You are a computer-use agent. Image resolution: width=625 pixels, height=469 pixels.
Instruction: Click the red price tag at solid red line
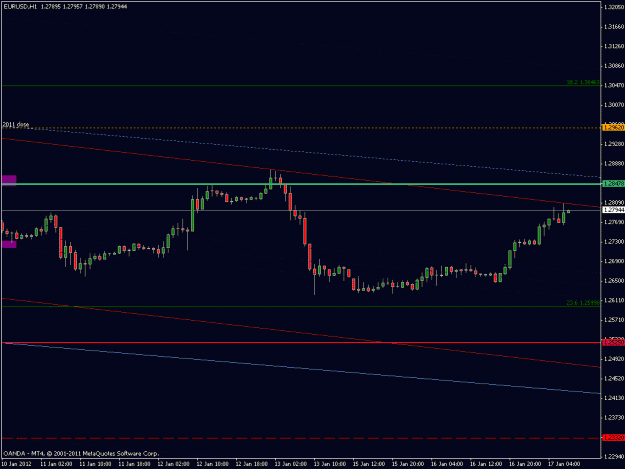pyautogui.click(x=613, y=342)
